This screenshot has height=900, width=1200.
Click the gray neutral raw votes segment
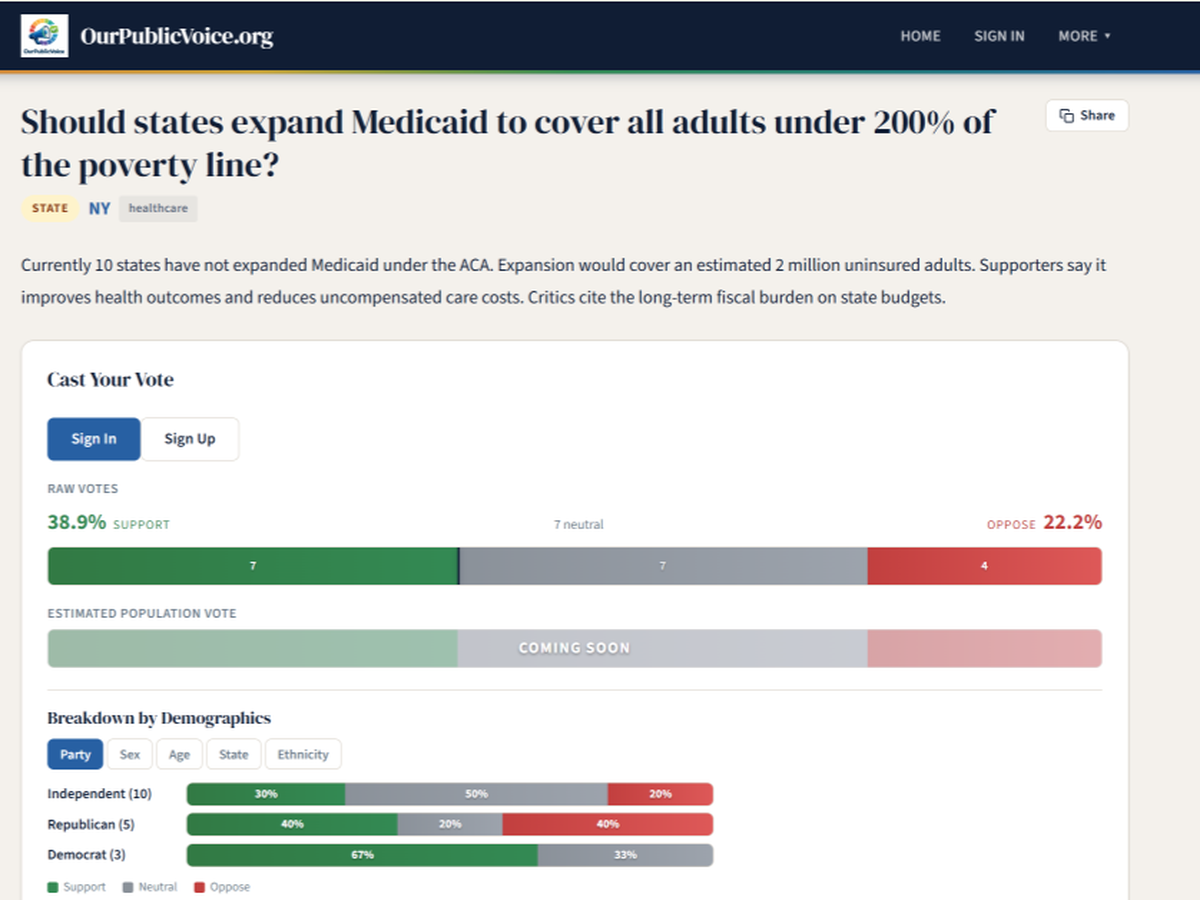[x=662, y=566]
